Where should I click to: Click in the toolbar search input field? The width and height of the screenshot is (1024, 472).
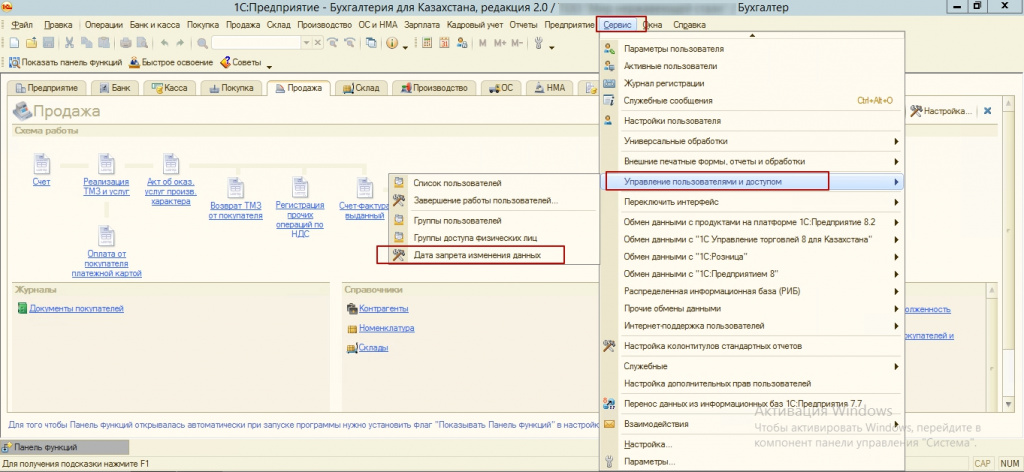[x=256, y=43]
